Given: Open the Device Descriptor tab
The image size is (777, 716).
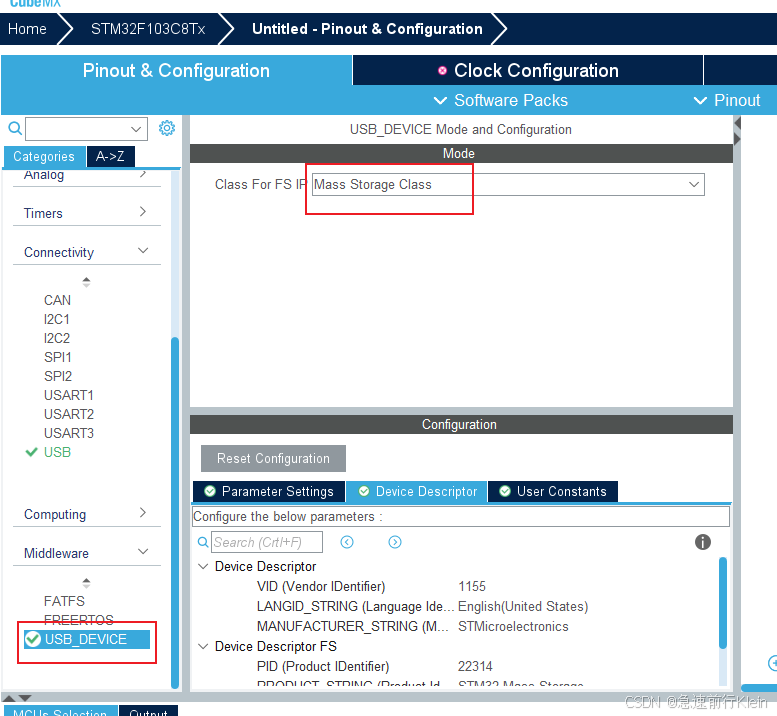Looking at the screenshot, I should click(x=416, y=491).
